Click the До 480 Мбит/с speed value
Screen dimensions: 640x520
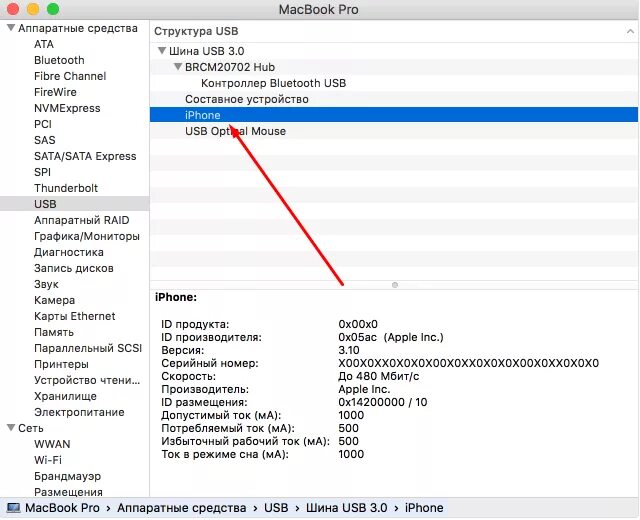point(379,376)
